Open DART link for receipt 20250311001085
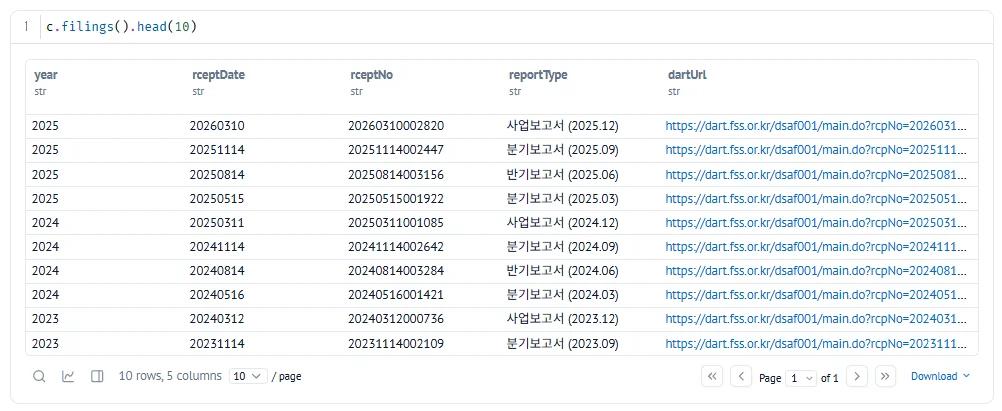Screen dimensions: 1002x411 [816, 223]
